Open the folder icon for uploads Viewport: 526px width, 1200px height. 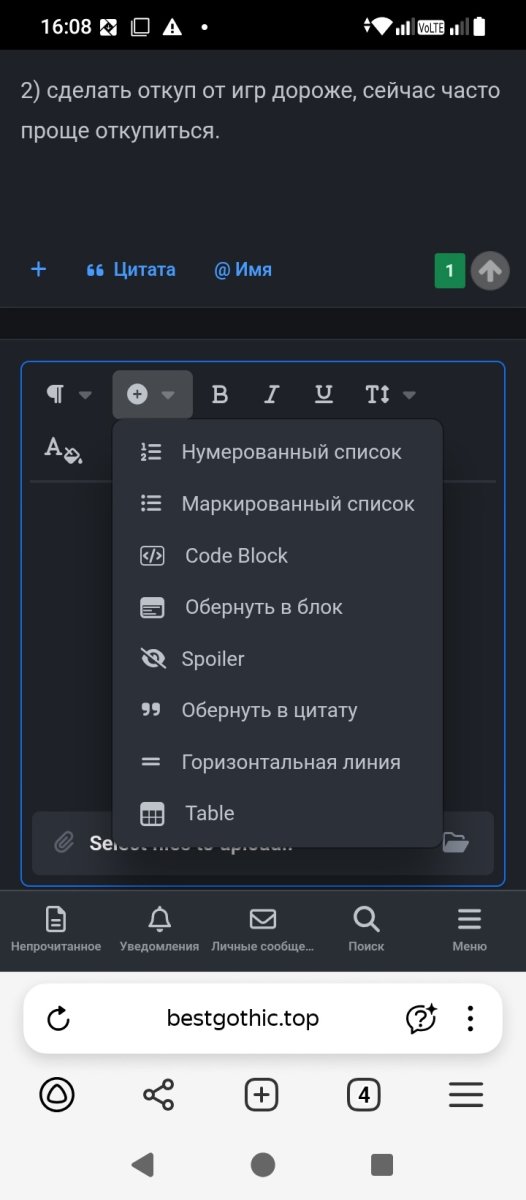[456, 843]
